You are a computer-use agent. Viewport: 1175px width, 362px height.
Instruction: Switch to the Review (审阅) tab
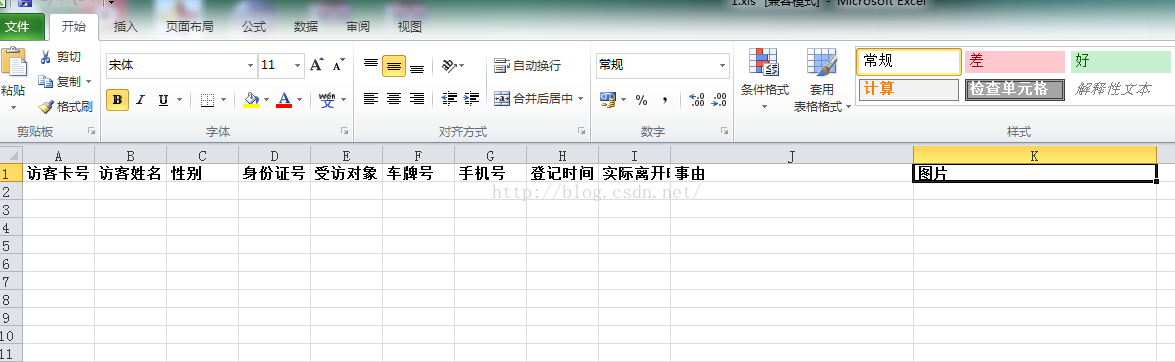(357, 27)
